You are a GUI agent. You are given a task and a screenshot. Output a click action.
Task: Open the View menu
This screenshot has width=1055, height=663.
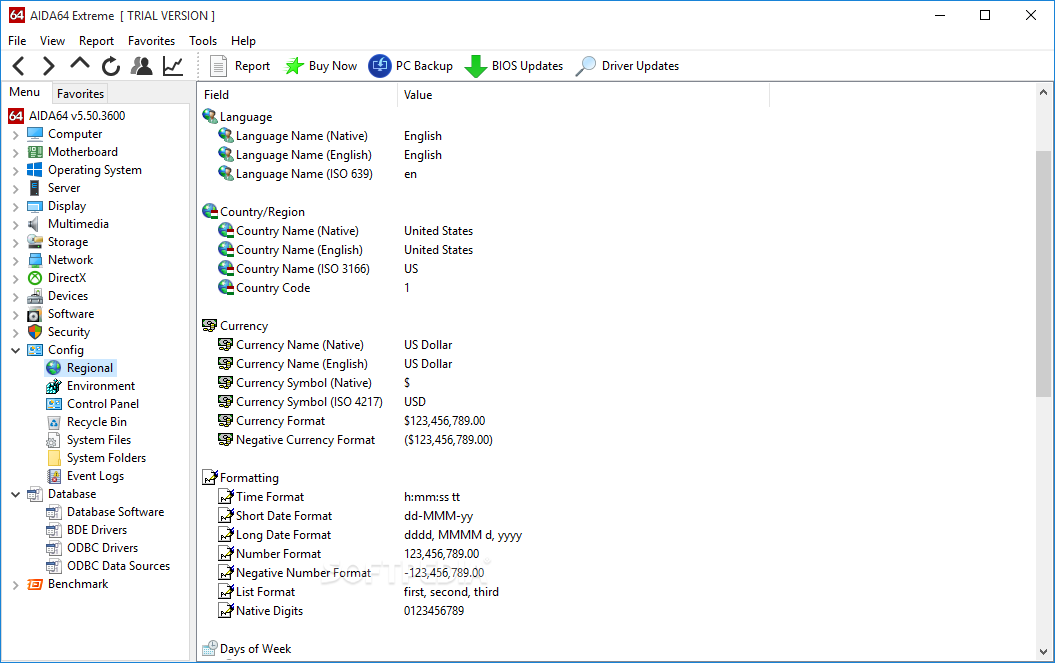pos(52,41)
